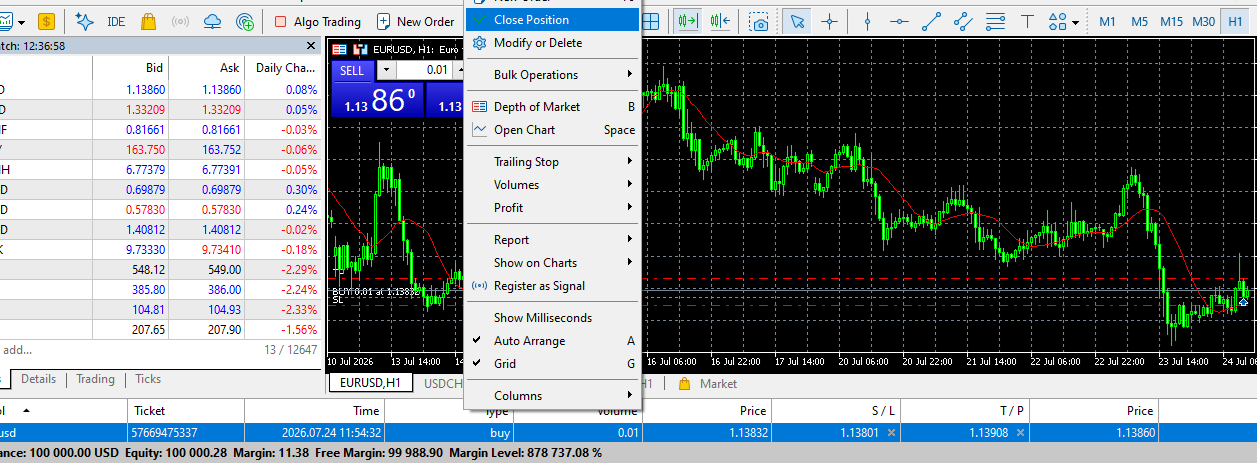Select the crosshair tool
The height and width of the screenshot is (463, 1257).
[829, 21]
